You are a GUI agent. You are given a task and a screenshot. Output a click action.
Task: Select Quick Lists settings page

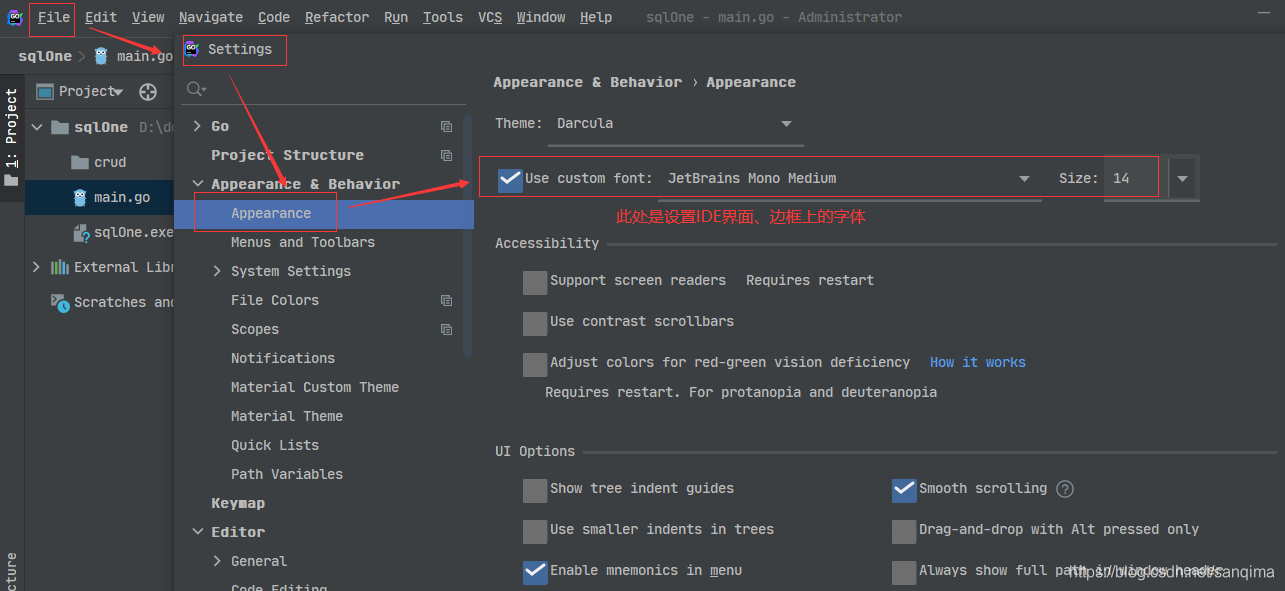coord(275,445)
